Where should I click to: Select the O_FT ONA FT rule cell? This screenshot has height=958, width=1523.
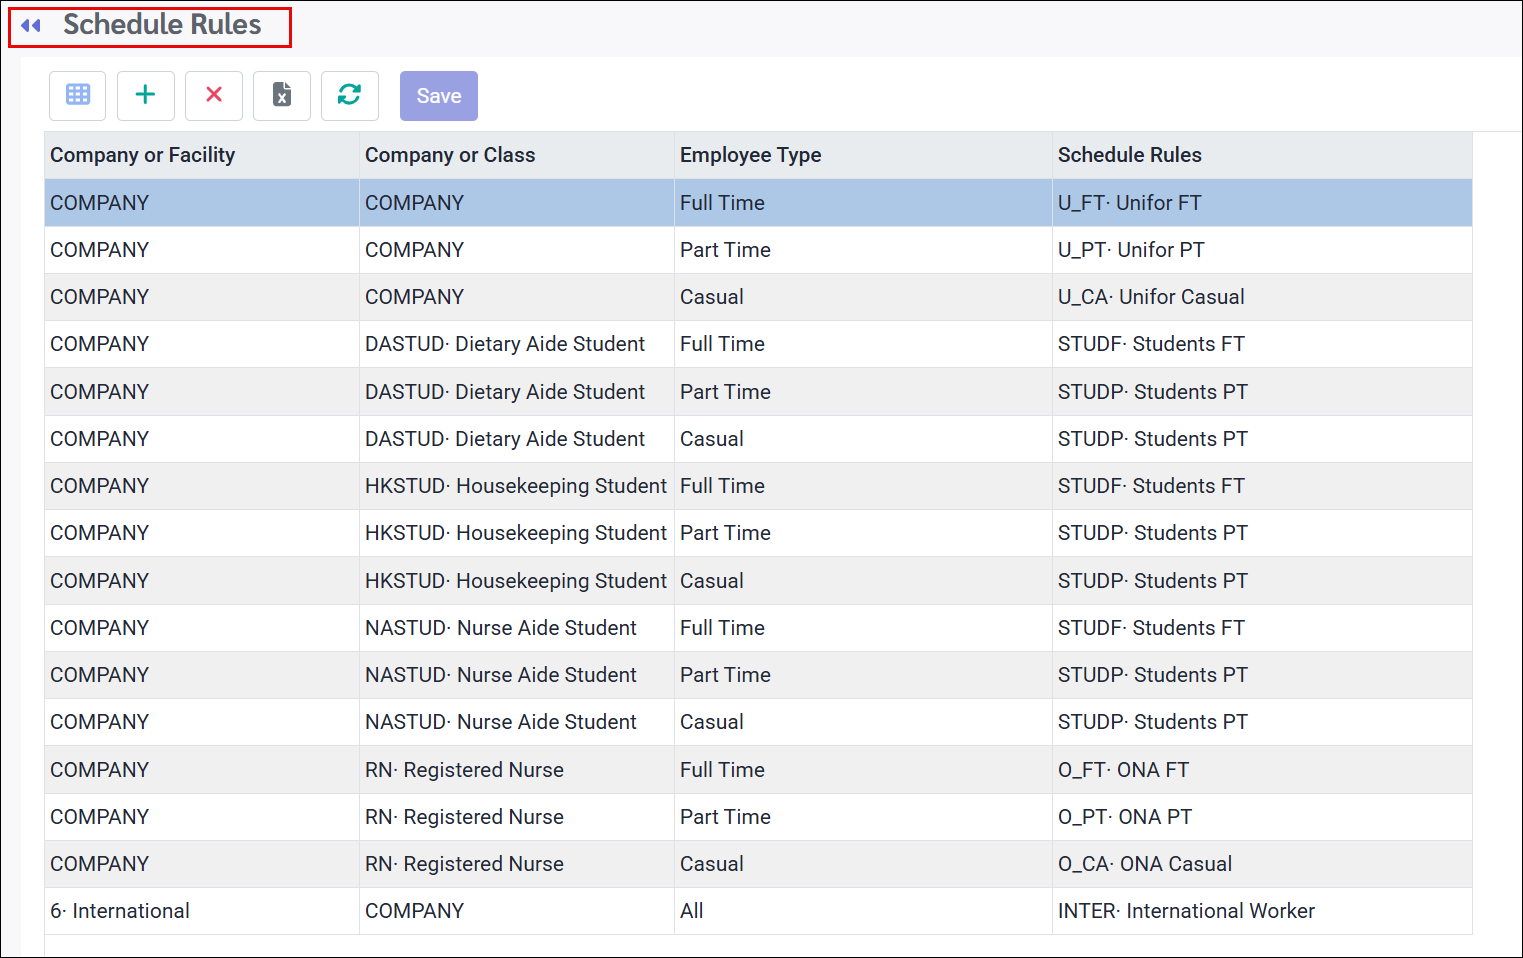[x=1262, y=770]
